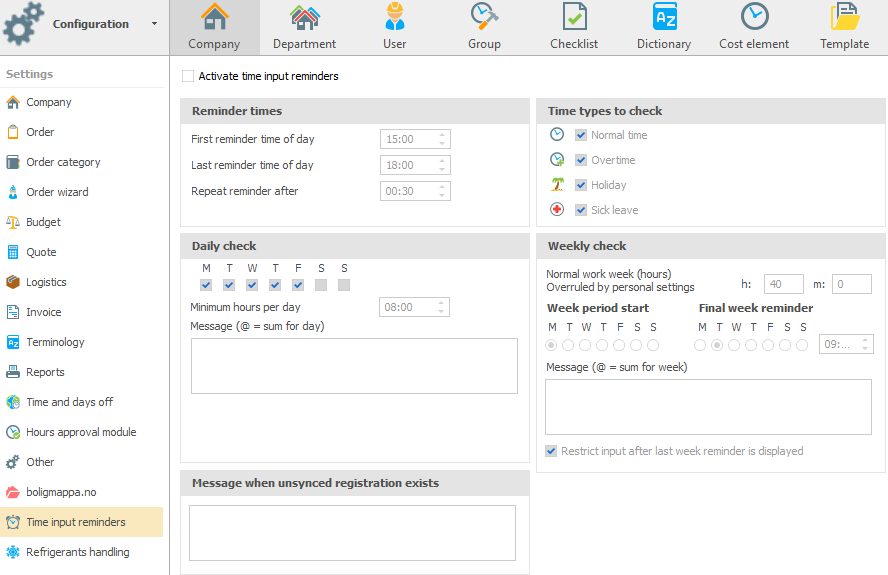
Task: Click the Time input reminders alarm icon
Action: 13,522
